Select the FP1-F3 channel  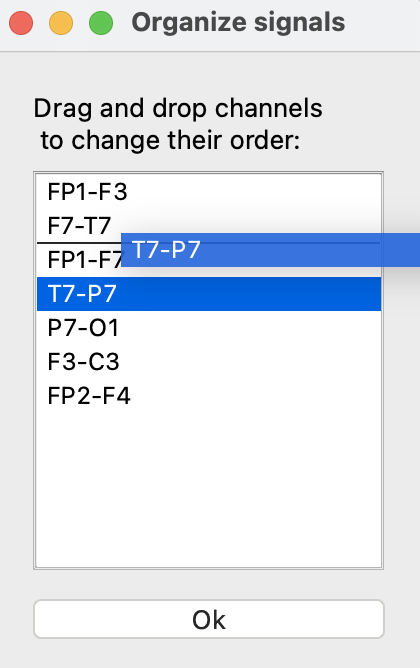pos(209,192)
